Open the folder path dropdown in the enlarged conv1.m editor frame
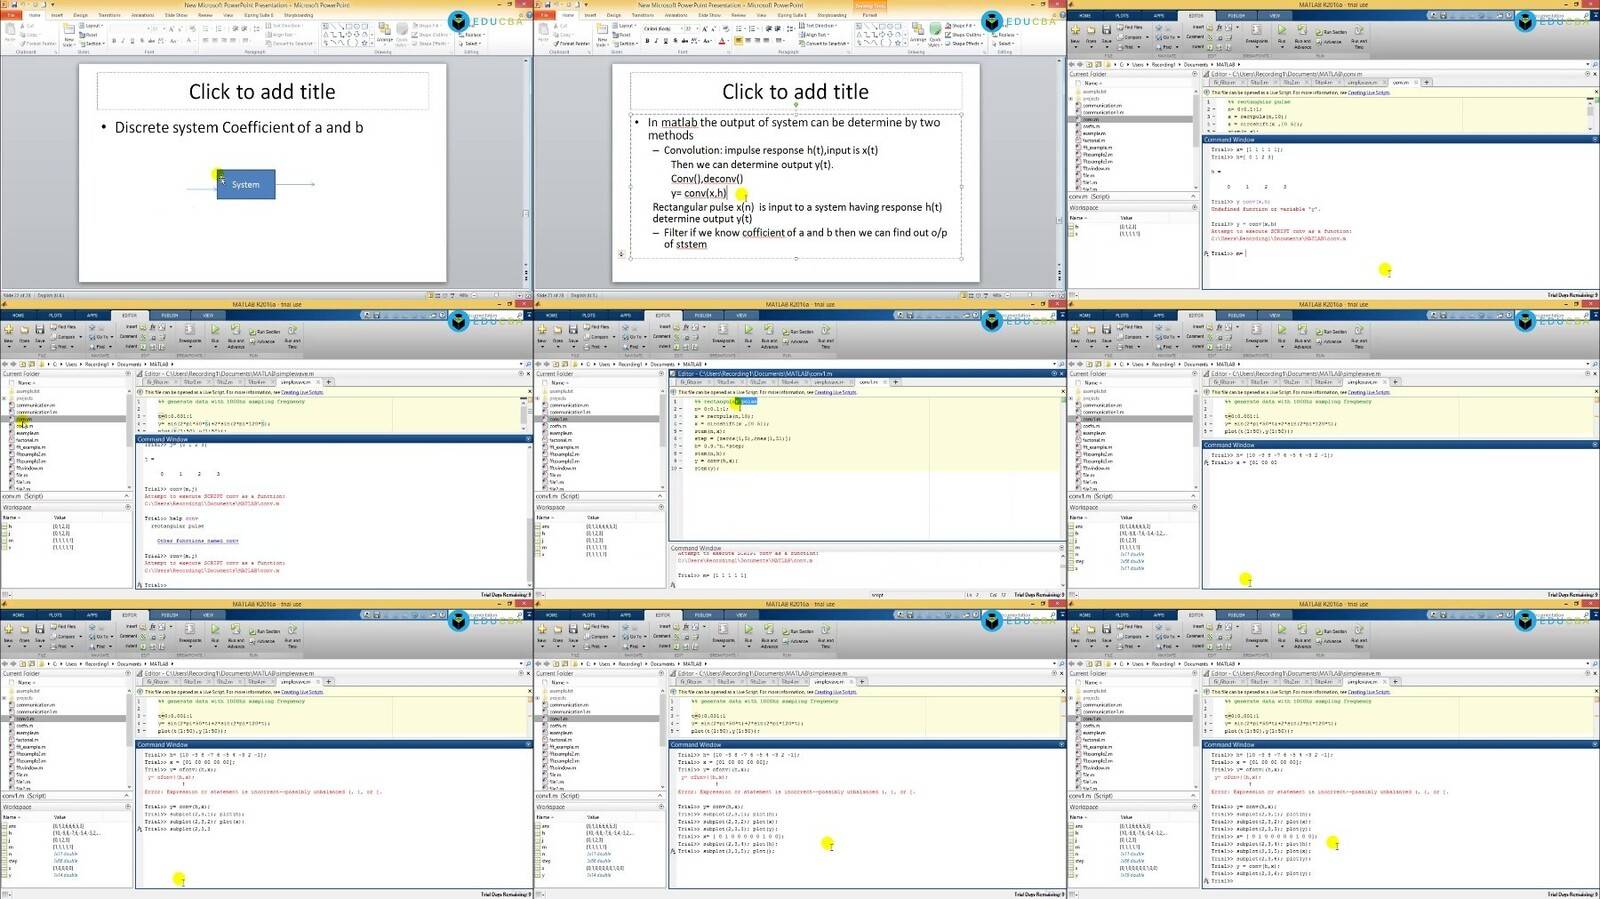The width and height of the screenshot is (1600, 899). (x=1055, y=364)
